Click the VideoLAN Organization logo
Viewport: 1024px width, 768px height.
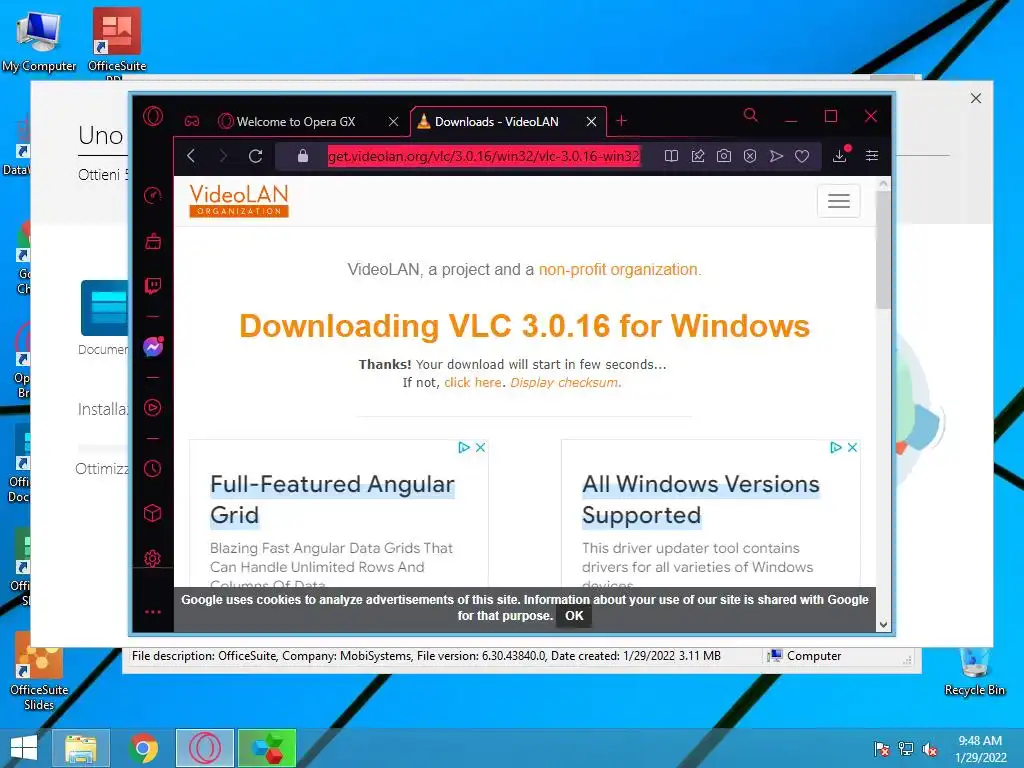(239, 200)
